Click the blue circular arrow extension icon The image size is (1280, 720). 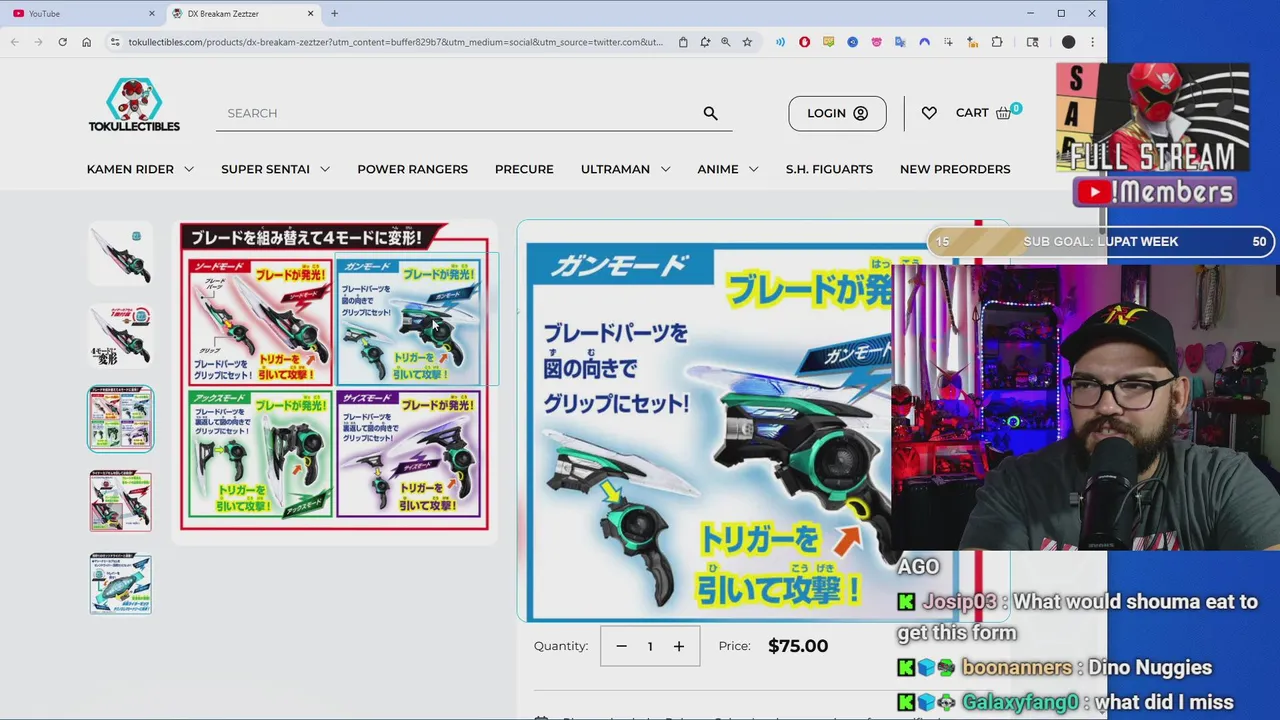coord(852,42)
